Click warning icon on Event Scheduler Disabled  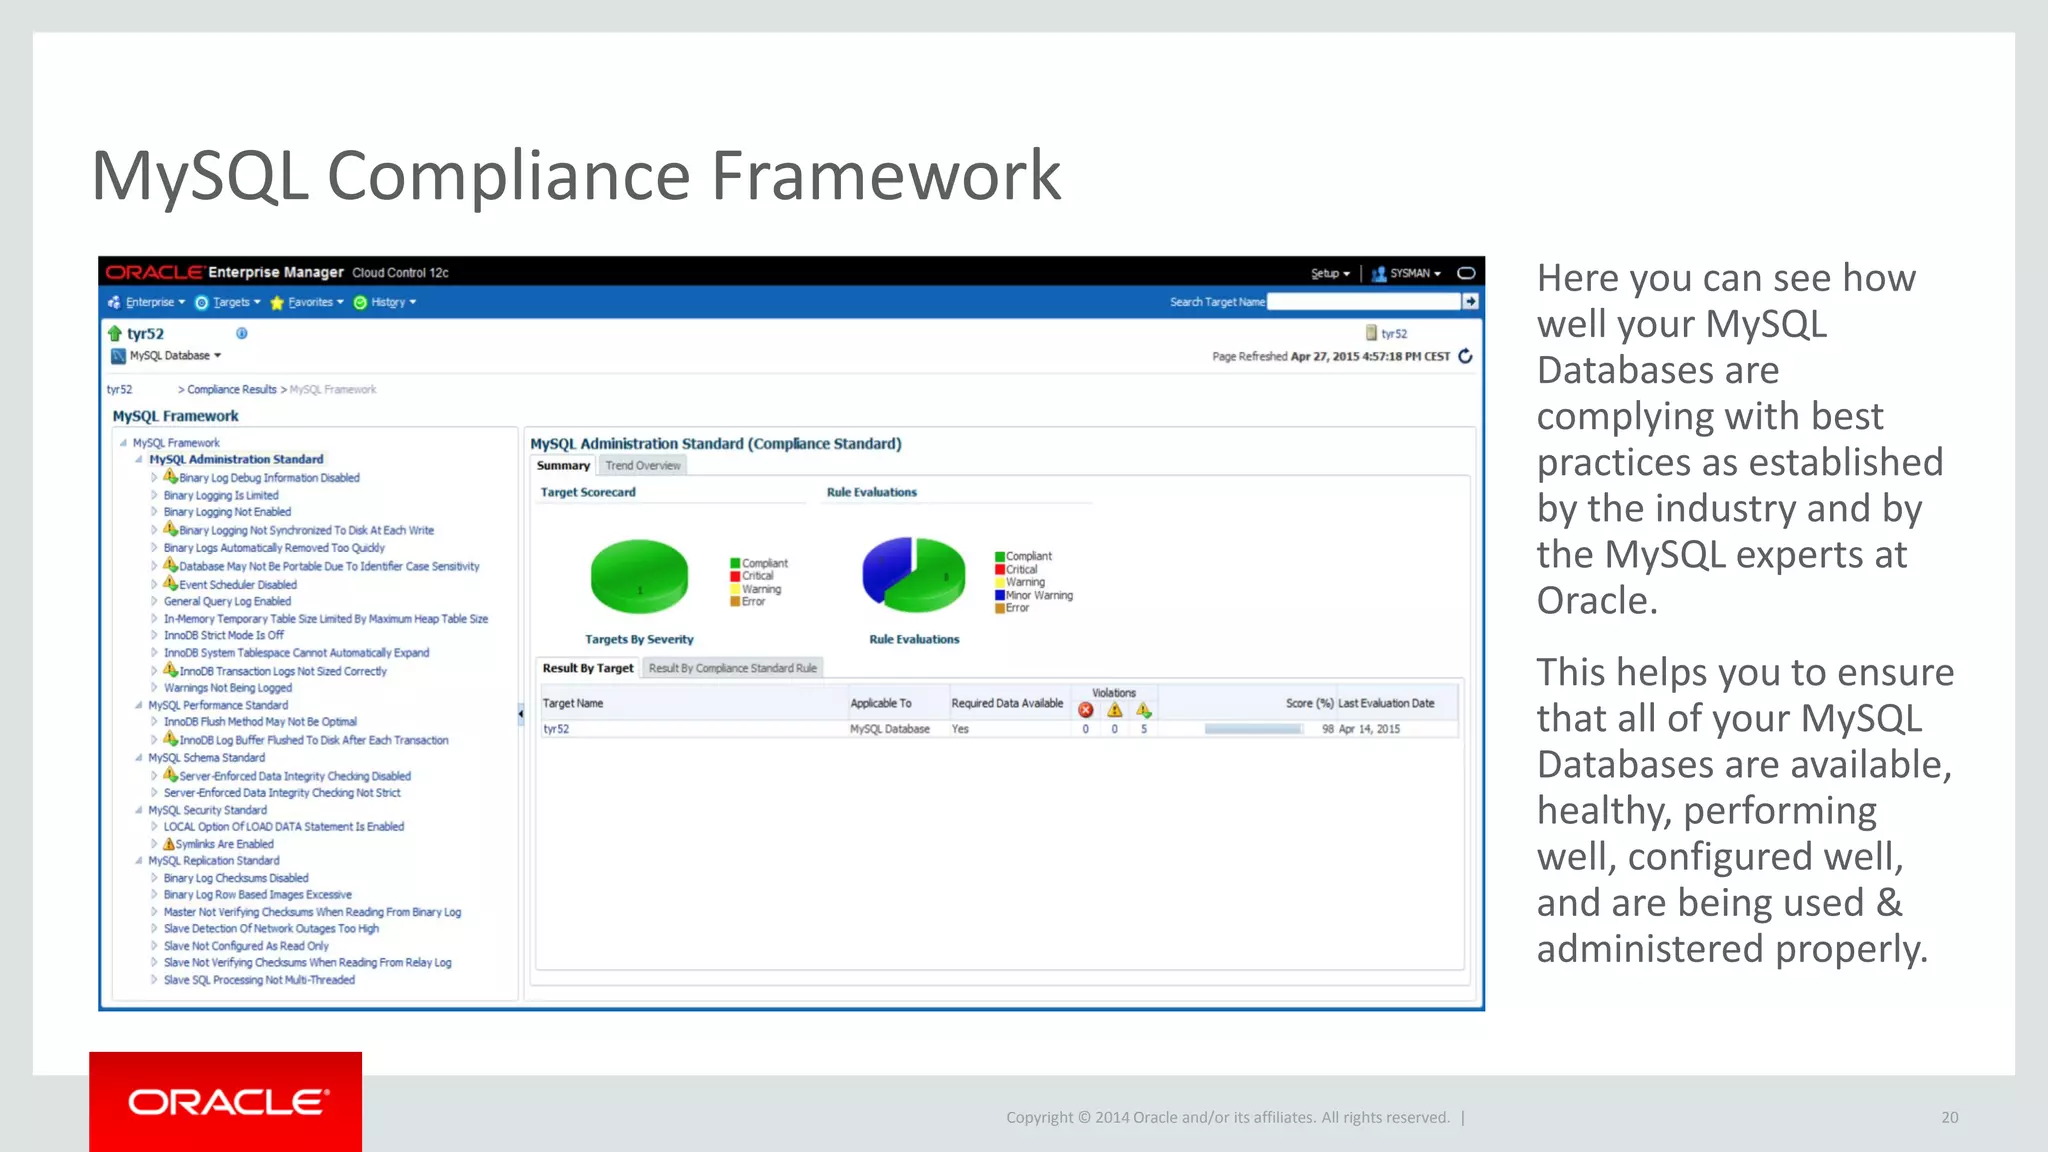click(170, 583)
